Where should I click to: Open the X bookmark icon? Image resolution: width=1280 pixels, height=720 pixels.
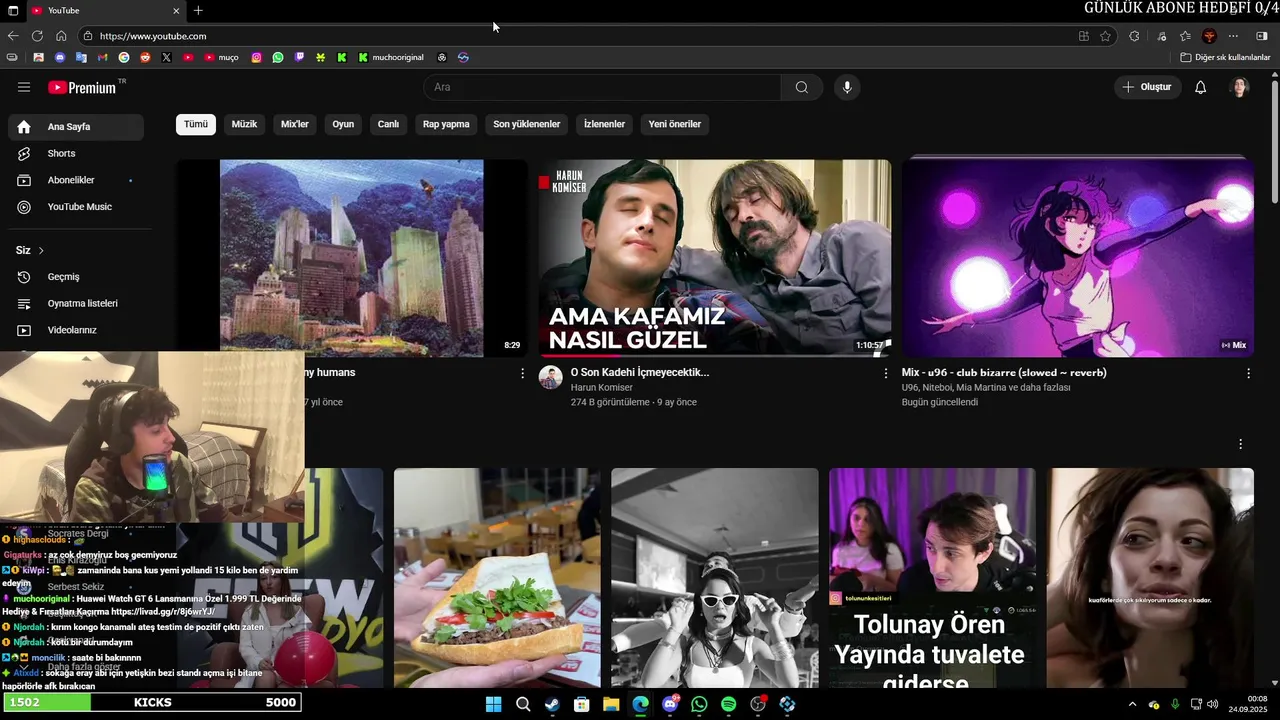point(166,57)
